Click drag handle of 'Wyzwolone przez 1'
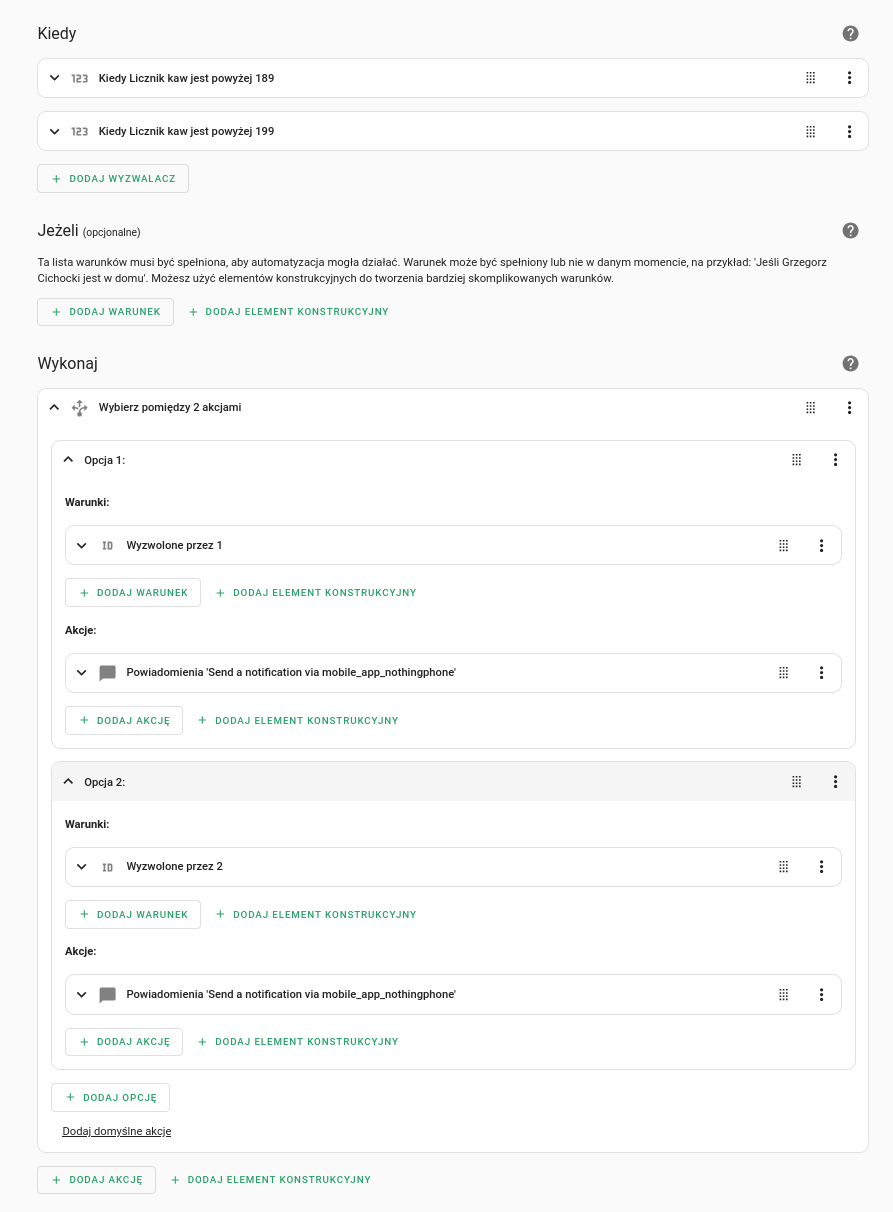The height and width of the screenshot is (1212, 893). coord(784,546)
